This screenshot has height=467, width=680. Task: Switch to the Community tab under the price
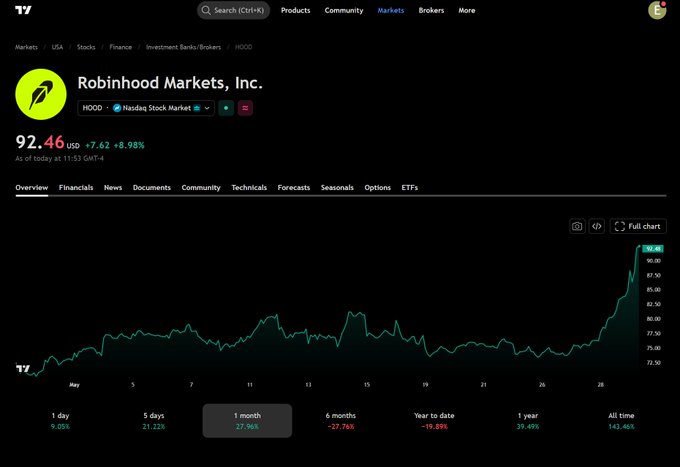201,187
